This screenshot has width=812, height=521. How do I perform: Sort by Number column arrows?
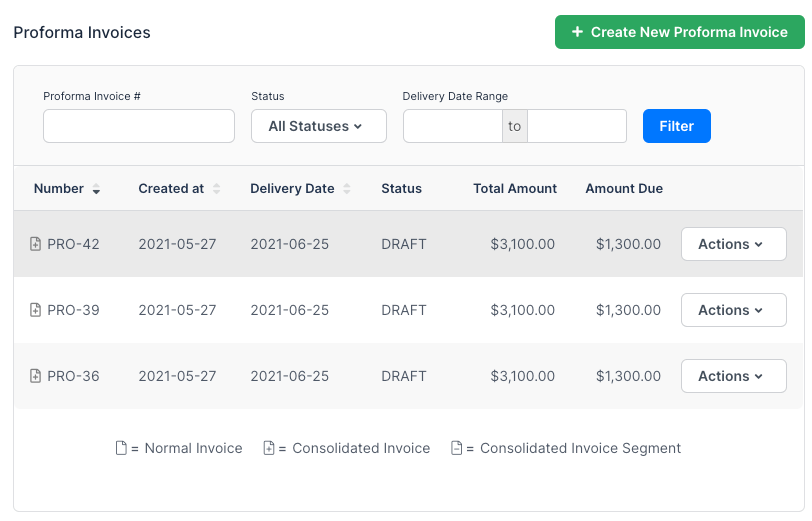click(96, 189)
